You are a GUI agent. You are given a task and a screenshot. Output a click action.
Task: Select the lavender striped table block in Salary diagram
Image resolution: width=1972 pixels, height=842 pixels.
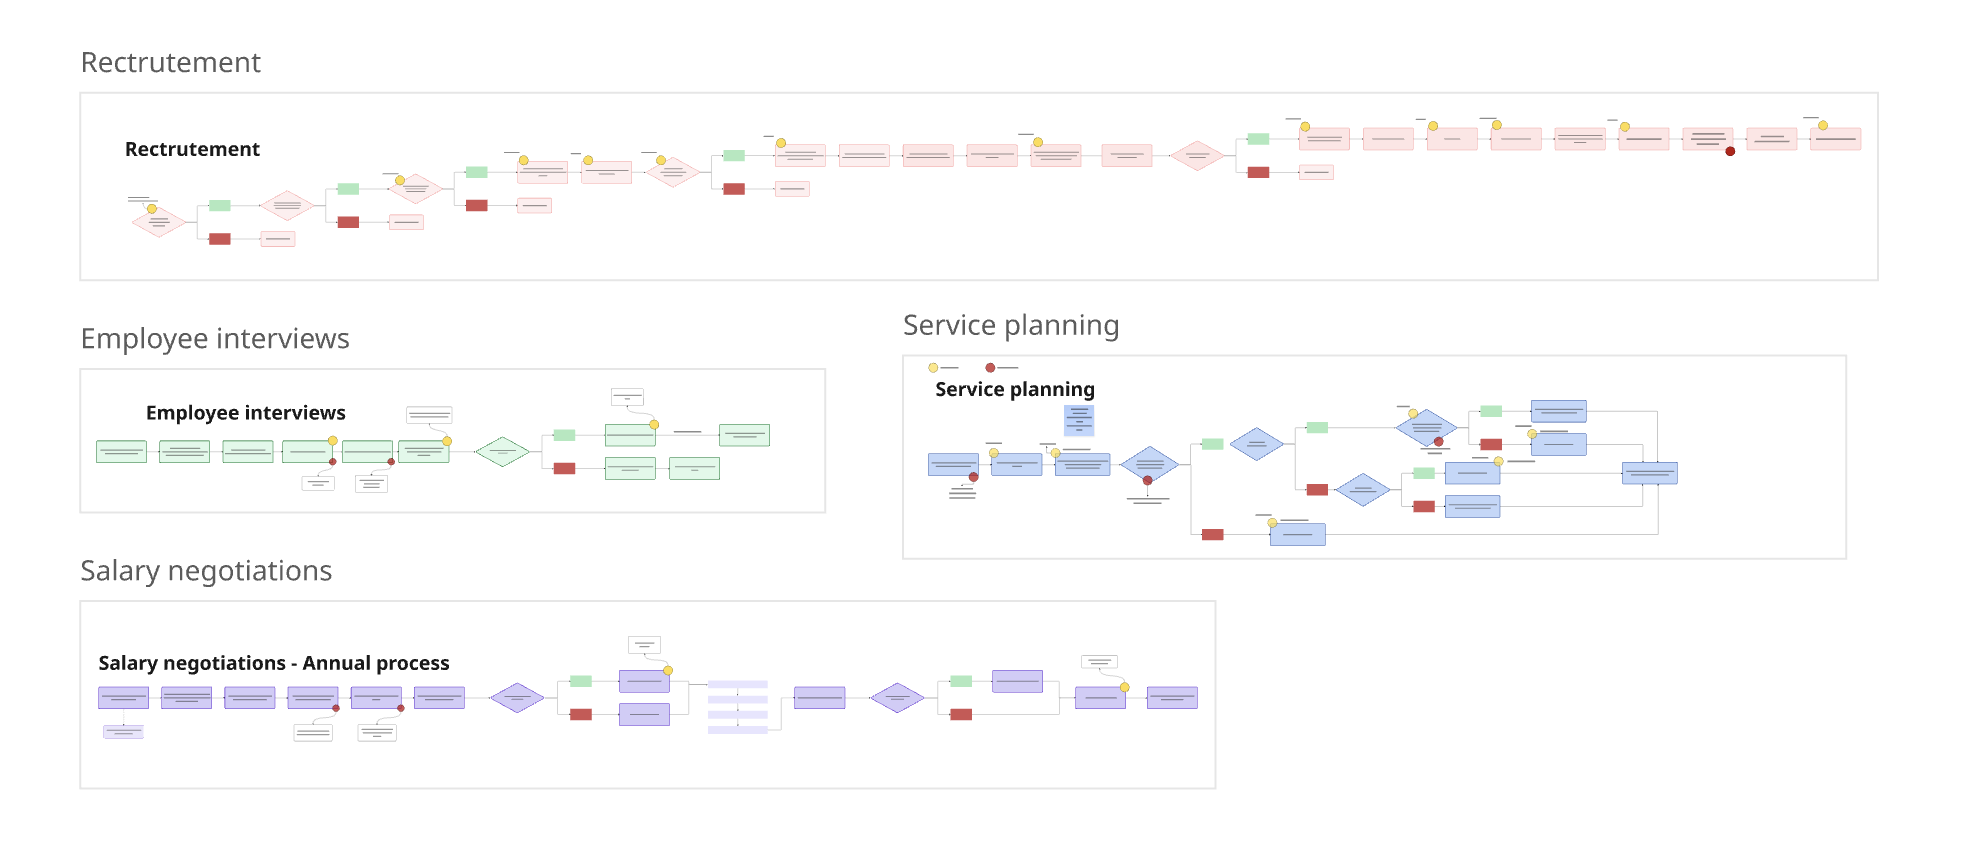[738, 707]
